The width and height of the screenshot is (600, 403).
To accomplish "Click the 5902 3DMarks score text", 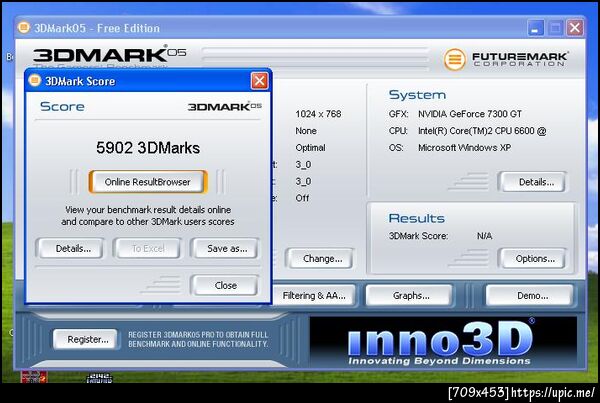I will click(148, 148).
